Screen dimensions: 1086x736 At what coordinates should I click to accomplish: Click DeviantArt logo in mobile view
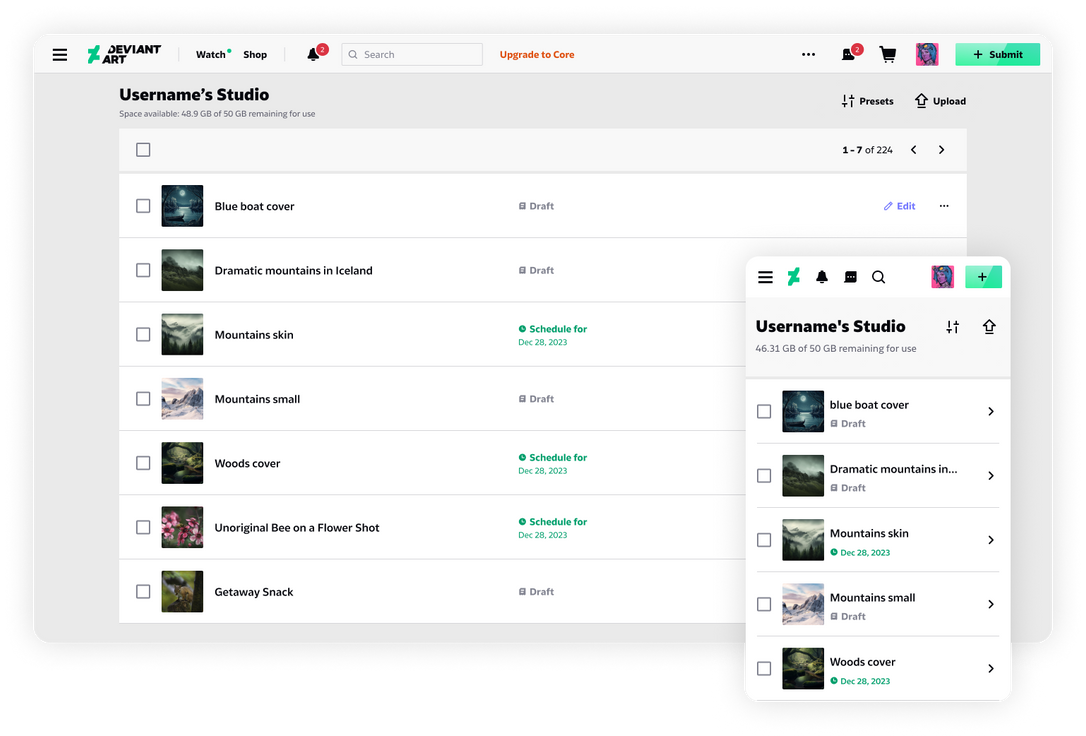[x=794, y=277]
